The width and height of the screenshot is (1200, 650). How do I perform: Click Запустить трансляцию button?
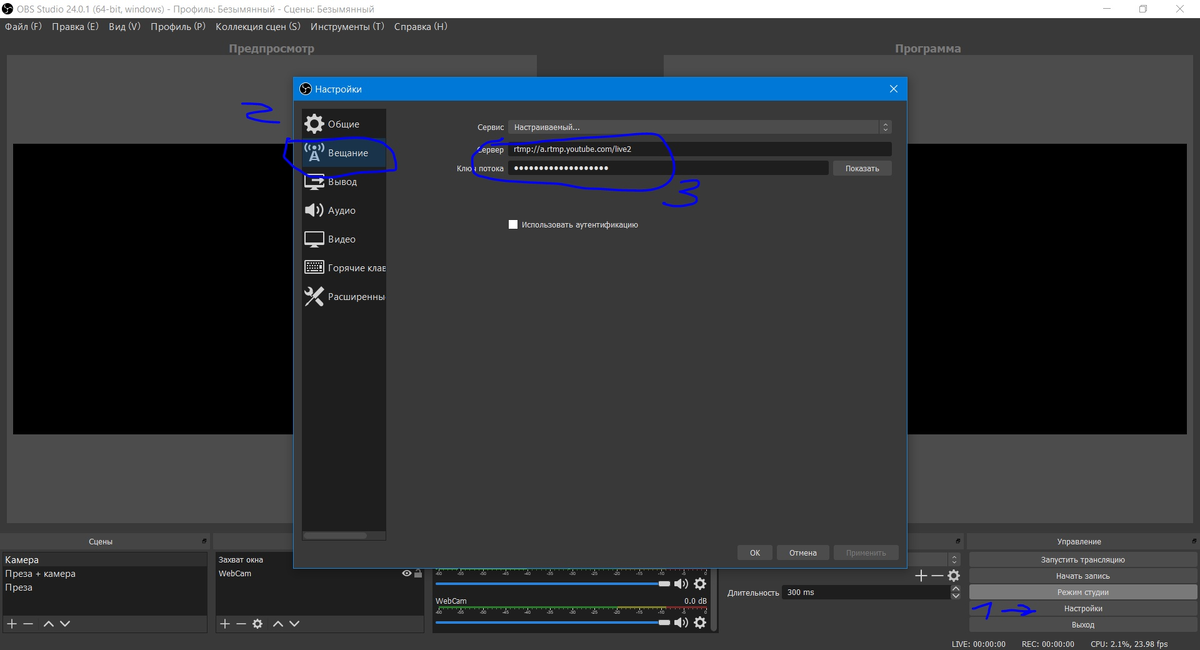point(1083,560)
